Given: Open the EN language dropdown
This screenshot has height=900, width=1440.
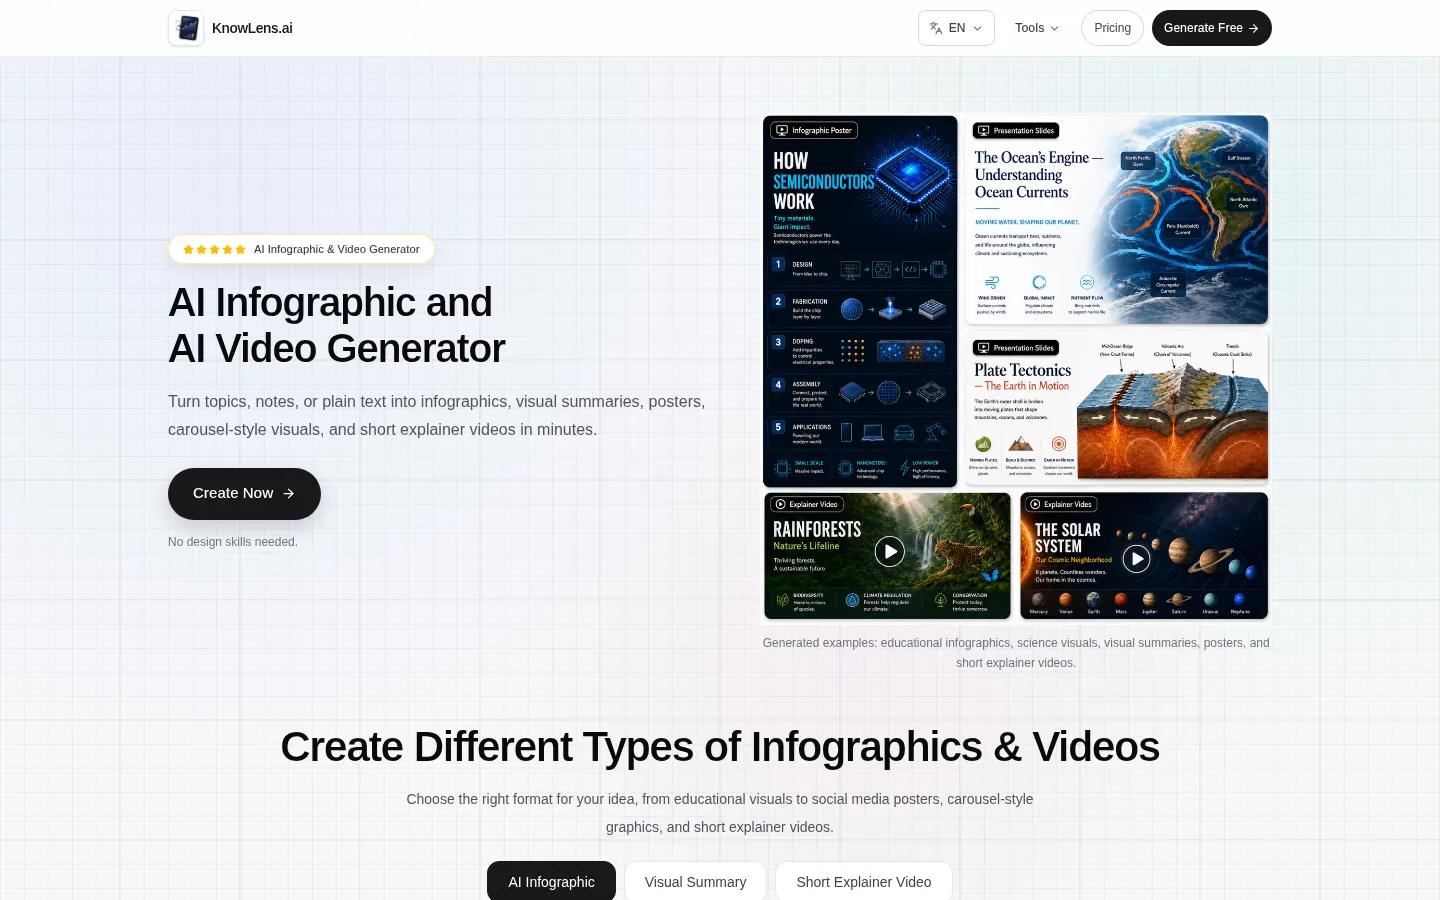Looking at the screenshot, I should (x=956, y=28).
